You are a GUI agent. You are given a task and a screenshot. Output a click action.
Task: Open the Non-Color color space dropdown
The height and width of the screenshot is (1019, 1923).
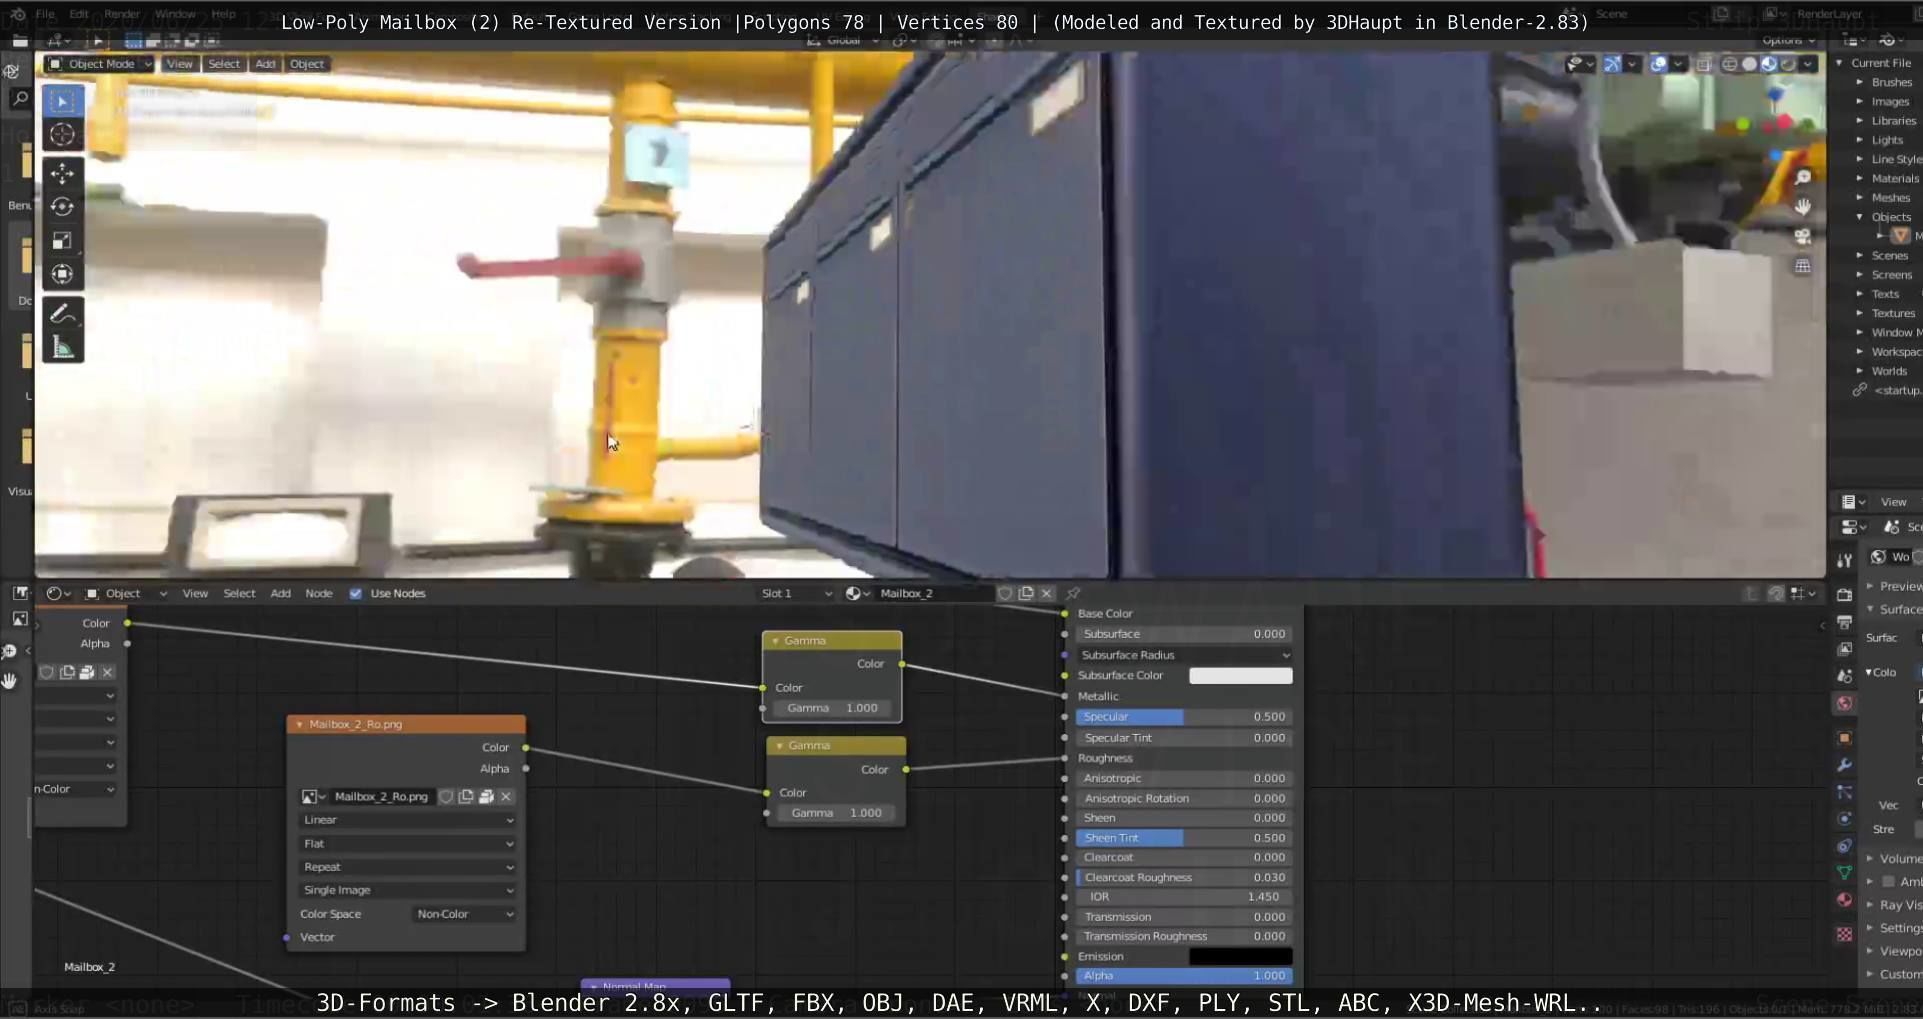pyautogui.click(x=465, y=914)
